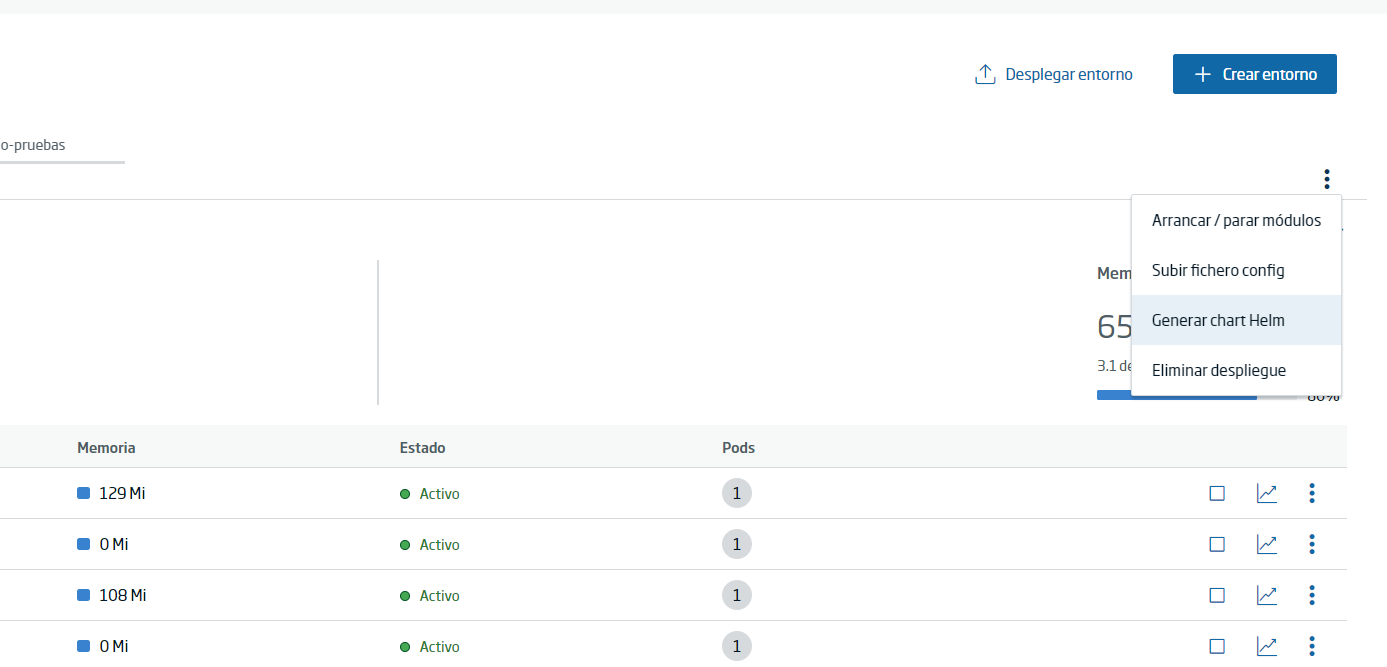
Task: Select Generar chart Helm option
Action: coord(1236,320)
